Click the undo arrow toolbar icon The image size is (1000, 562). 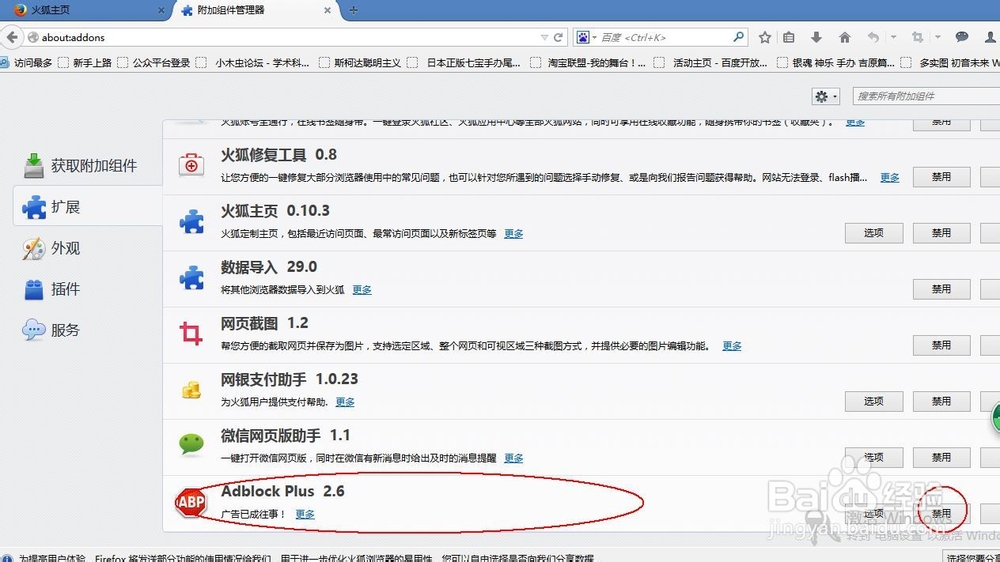(x=873, y=38)
